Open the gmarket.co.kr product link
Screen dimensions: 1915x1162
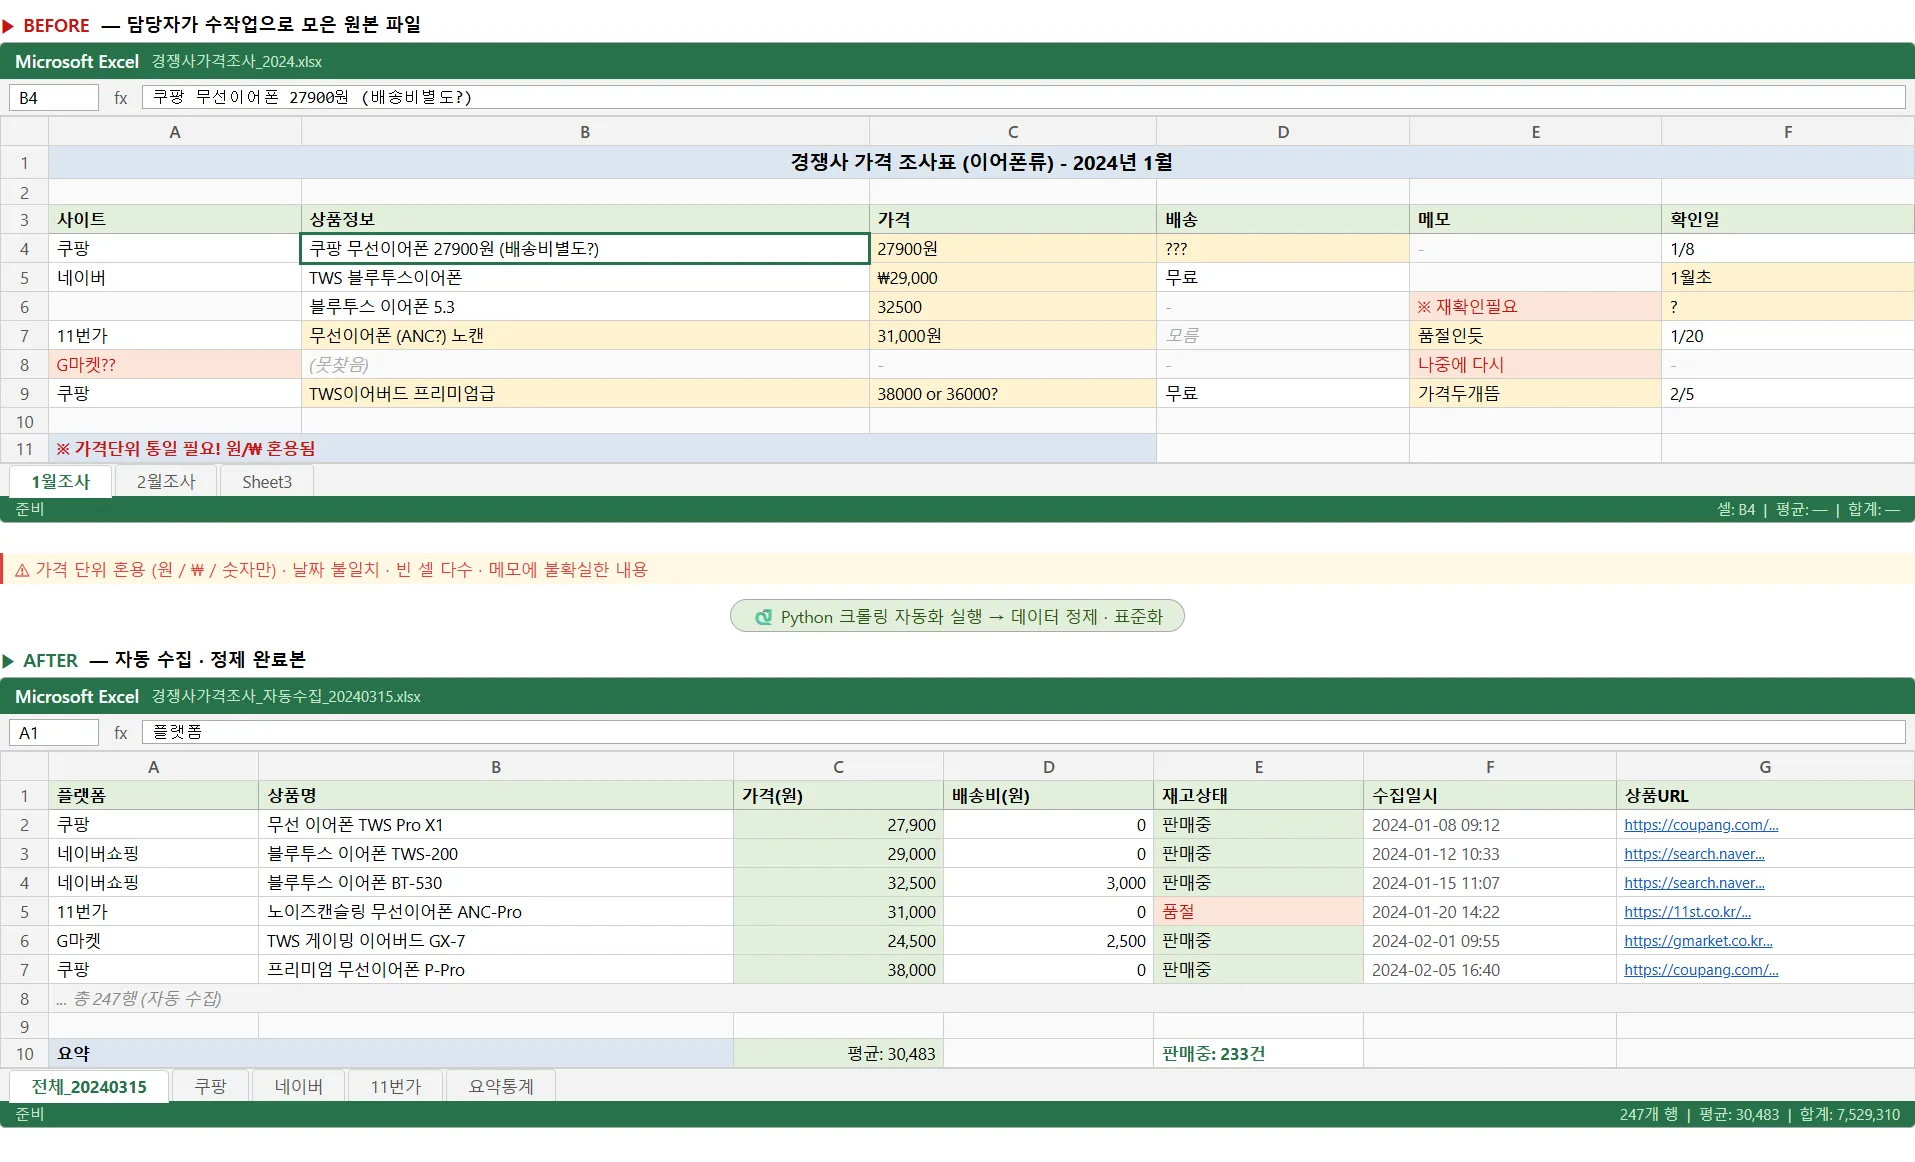click(1698, 941)
